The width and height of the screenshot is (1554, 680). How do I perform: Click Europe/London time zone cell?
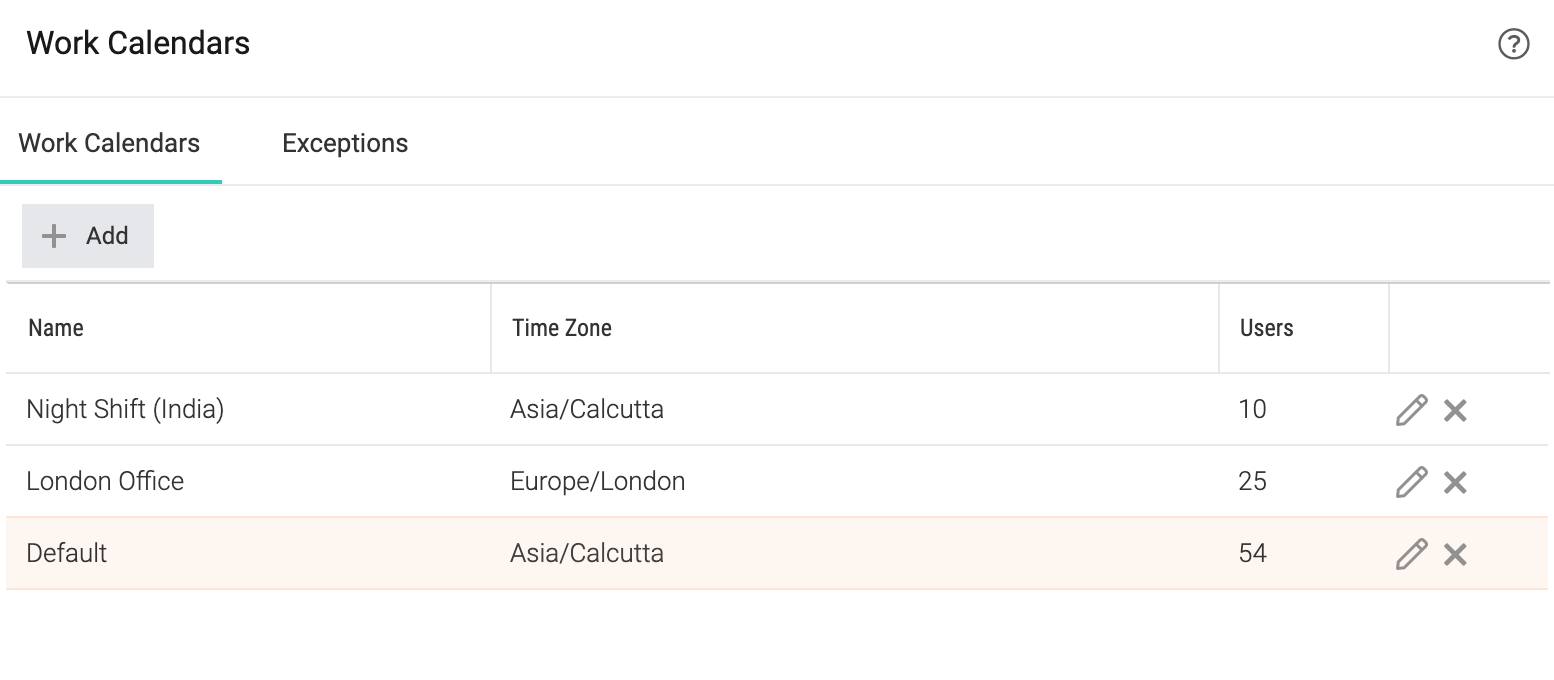[x=598, y=481]
